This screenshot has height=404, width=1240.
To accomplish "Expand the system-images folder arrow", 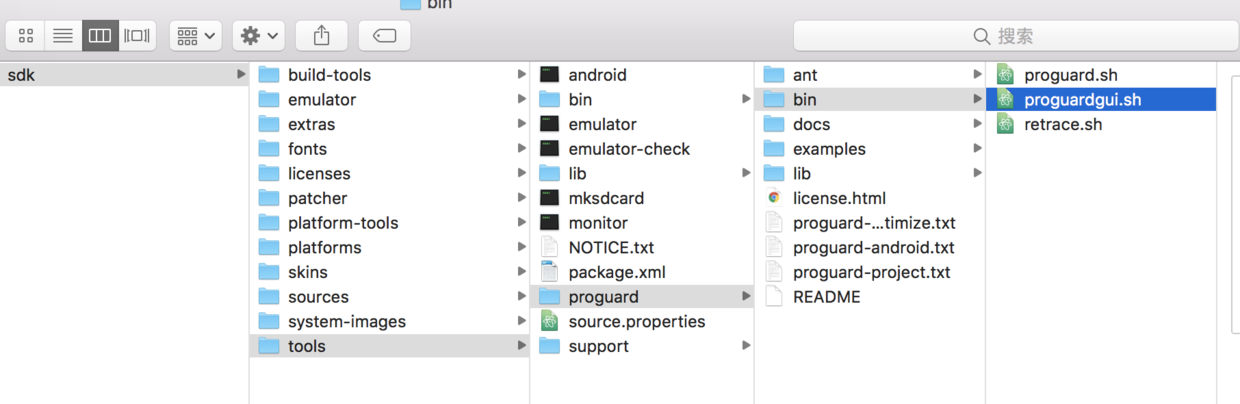I will [521, 322].
